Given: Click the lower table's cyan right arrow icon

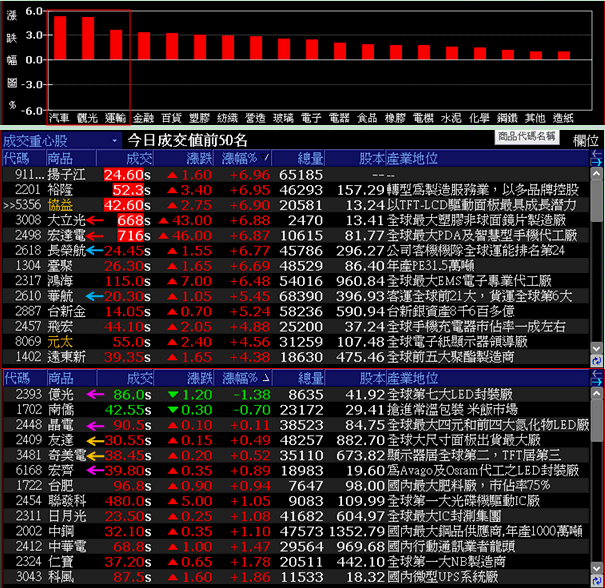Looking at the screenshot, I should coord(597,382).
